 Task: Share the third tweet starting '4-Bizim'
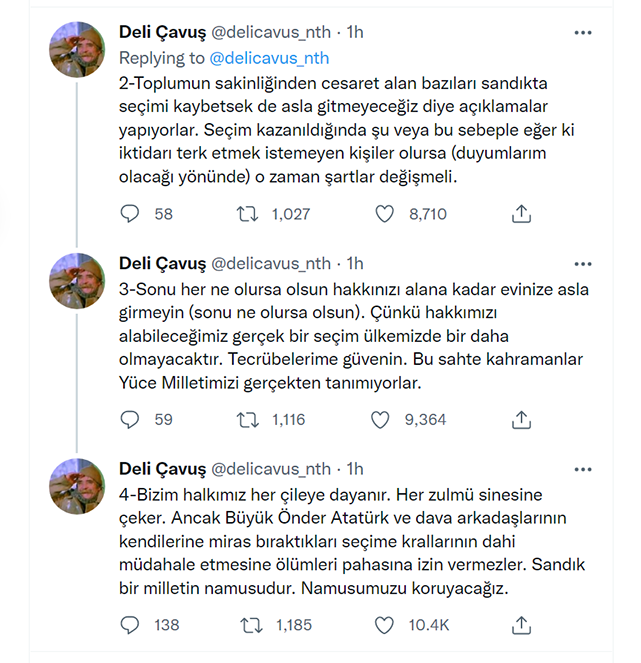point(521,625)
